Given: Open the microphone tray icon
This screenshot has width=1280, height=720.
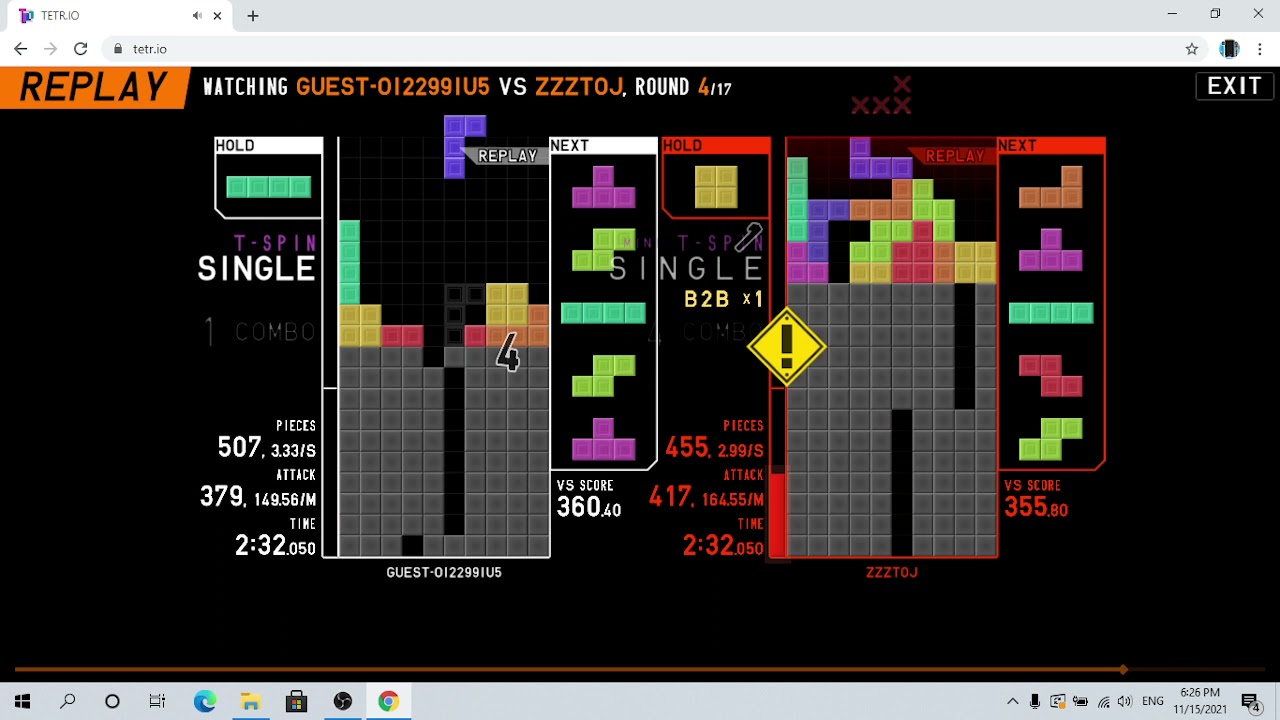Looking at the screenshot, I should [1035, 701].
